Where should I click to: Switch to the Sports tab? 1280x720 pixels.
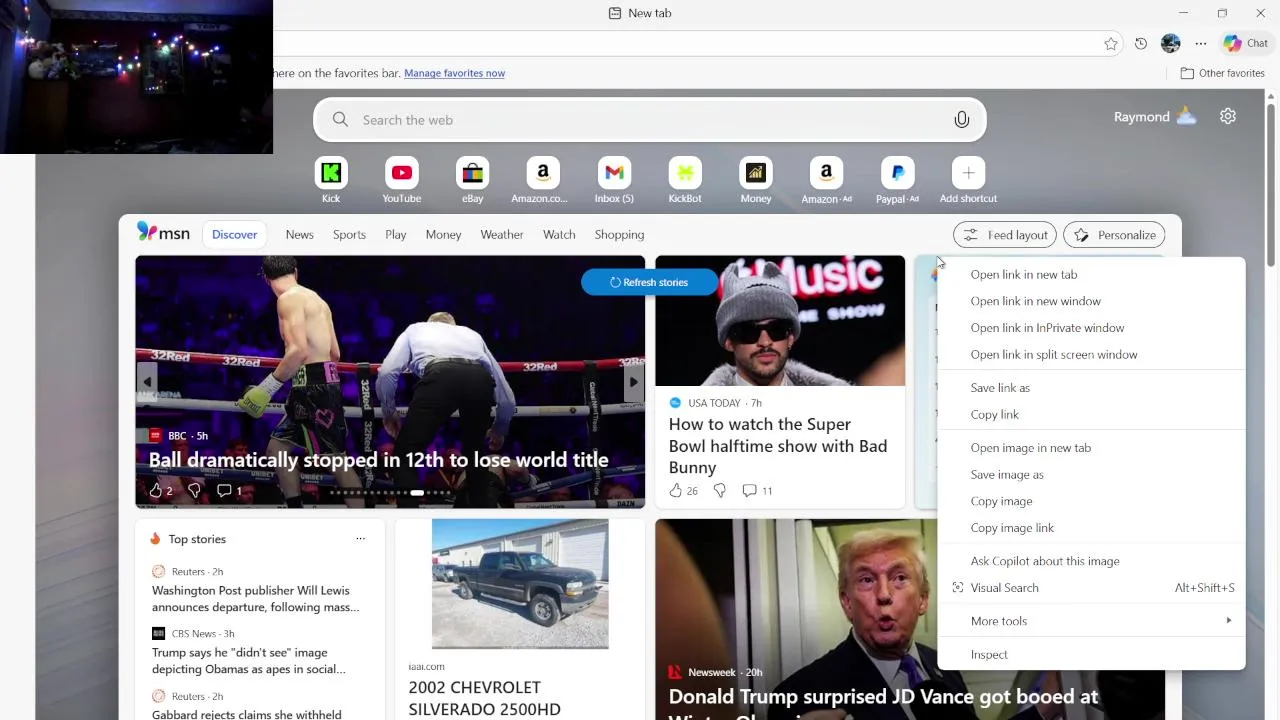click(x=349, y=234)
